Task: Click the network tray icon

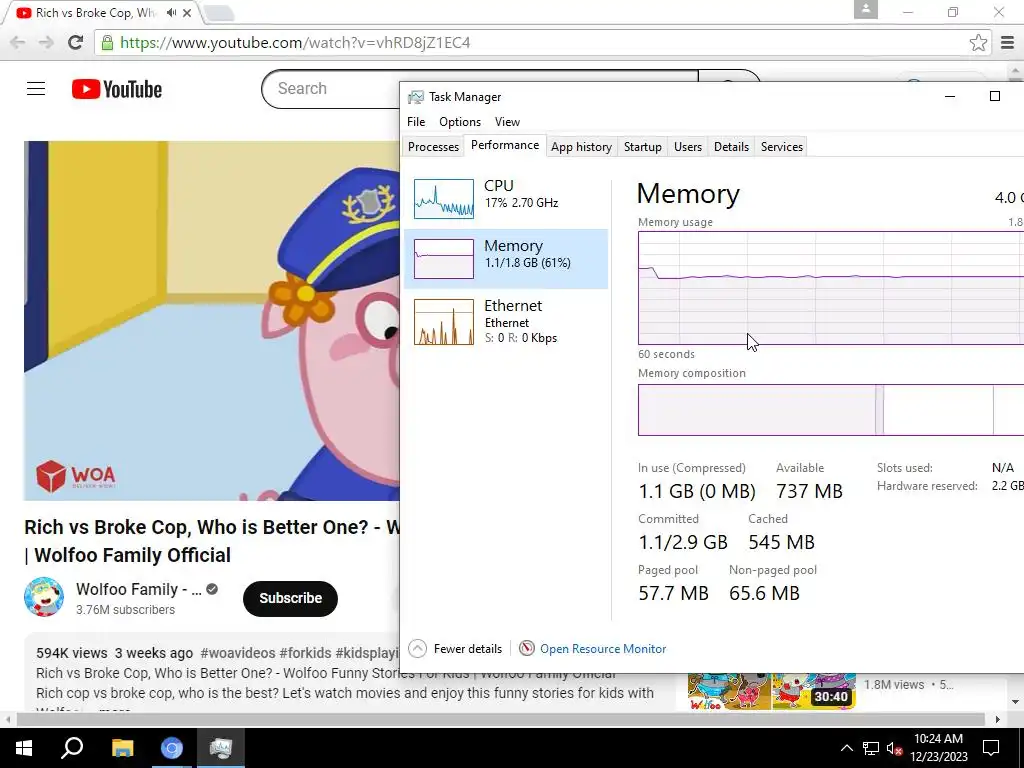Action: 871,748
